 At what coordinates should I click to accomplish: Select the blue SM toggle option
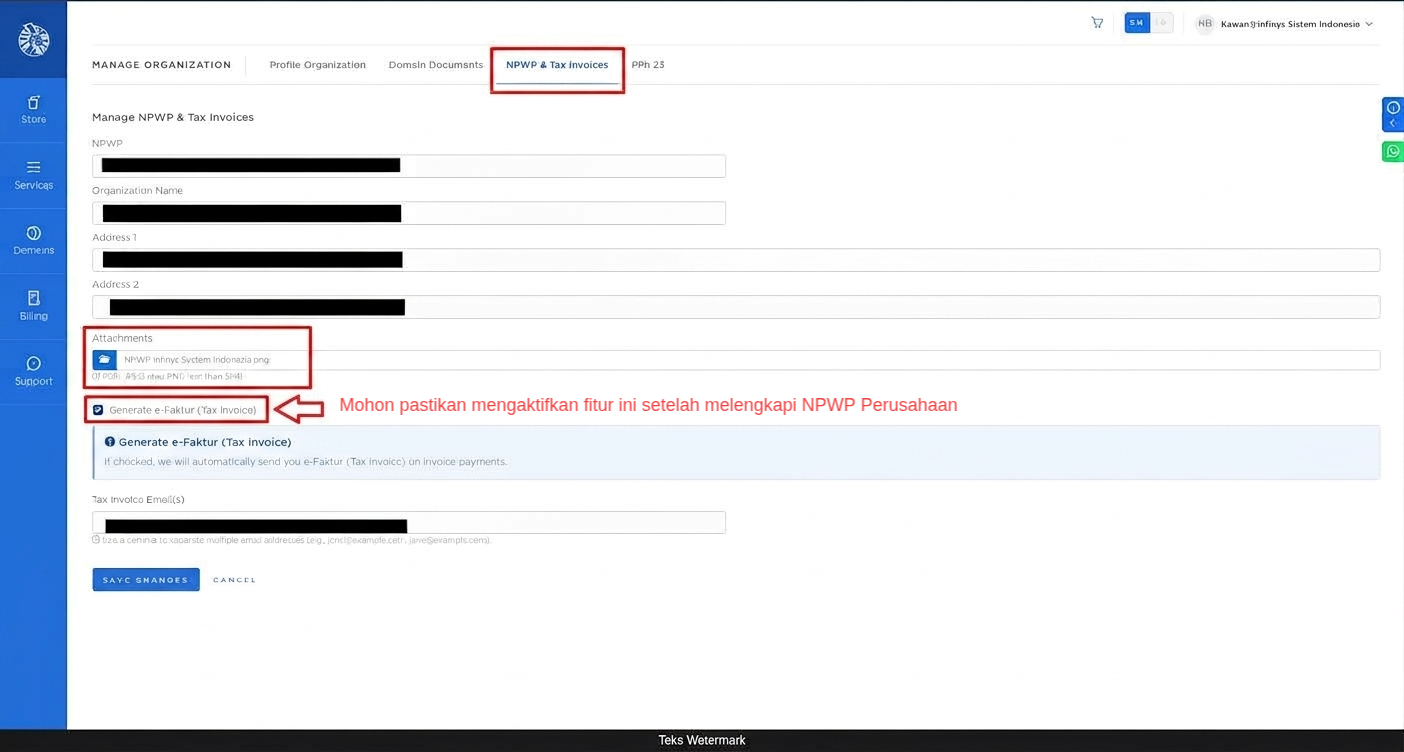coord(1137,23)
